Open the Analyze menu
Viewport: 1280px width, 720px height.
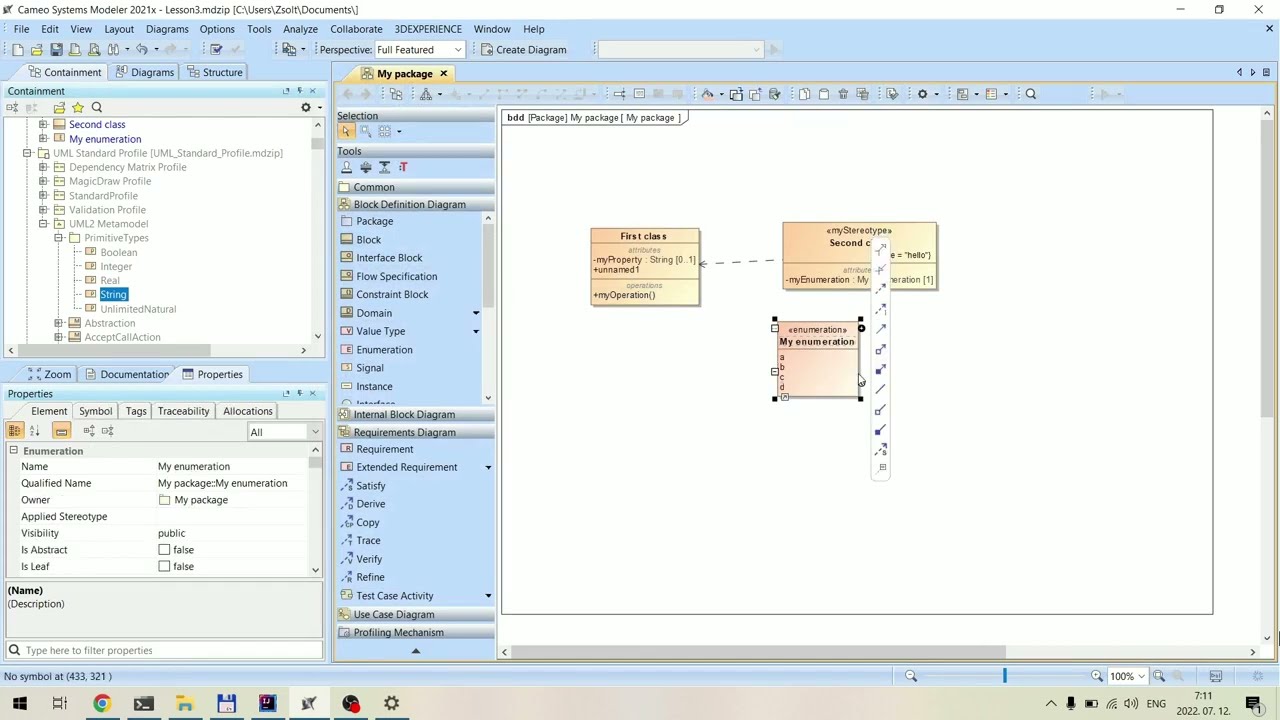click(300, 29)
